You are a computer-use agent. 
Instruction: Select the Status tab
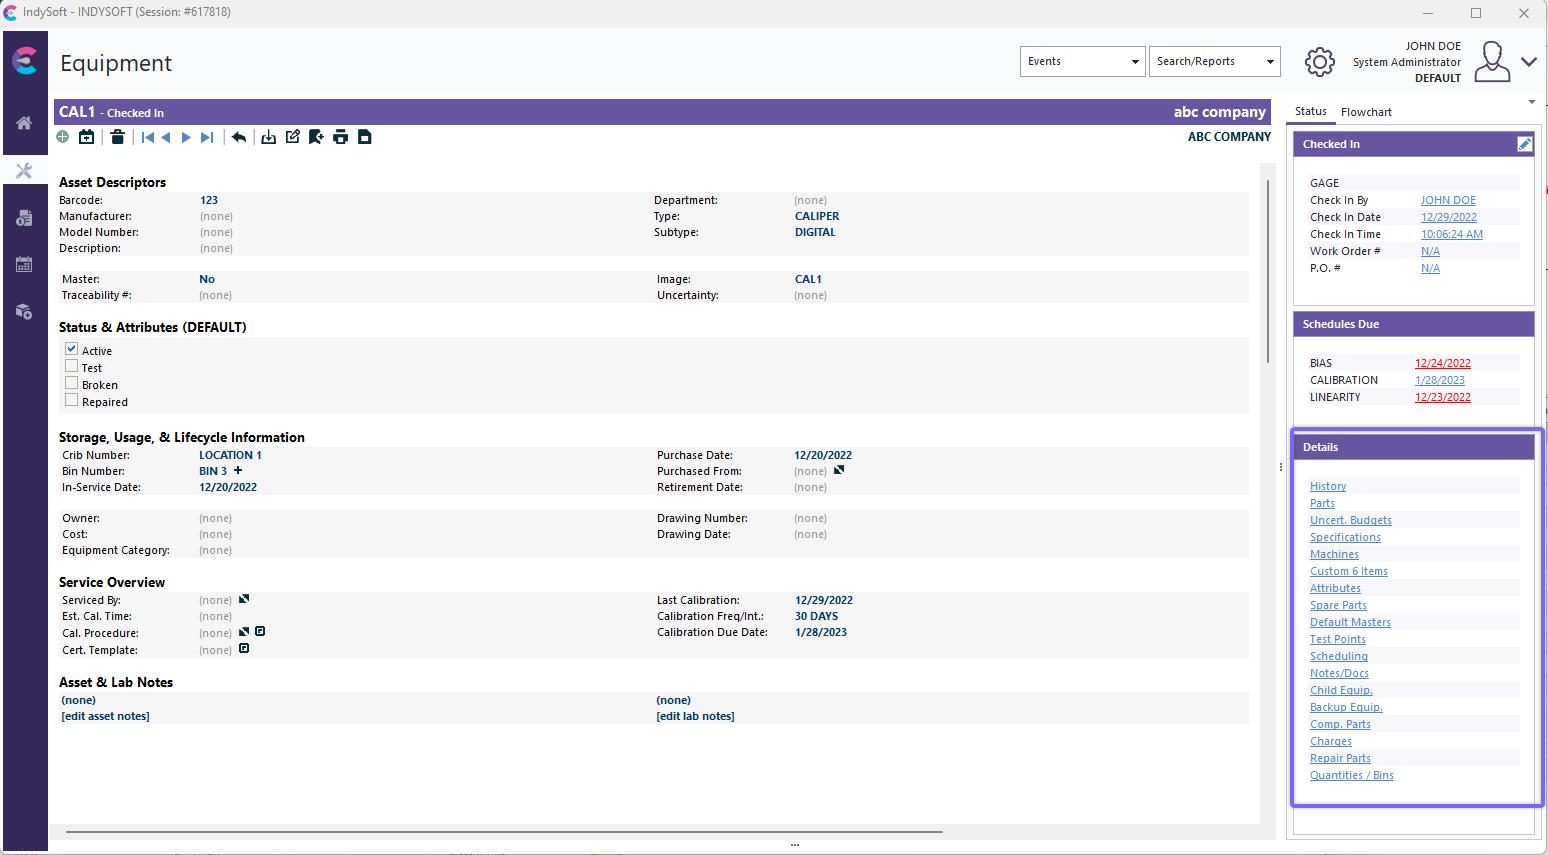pyautogui.click(x=1310, y=112)
